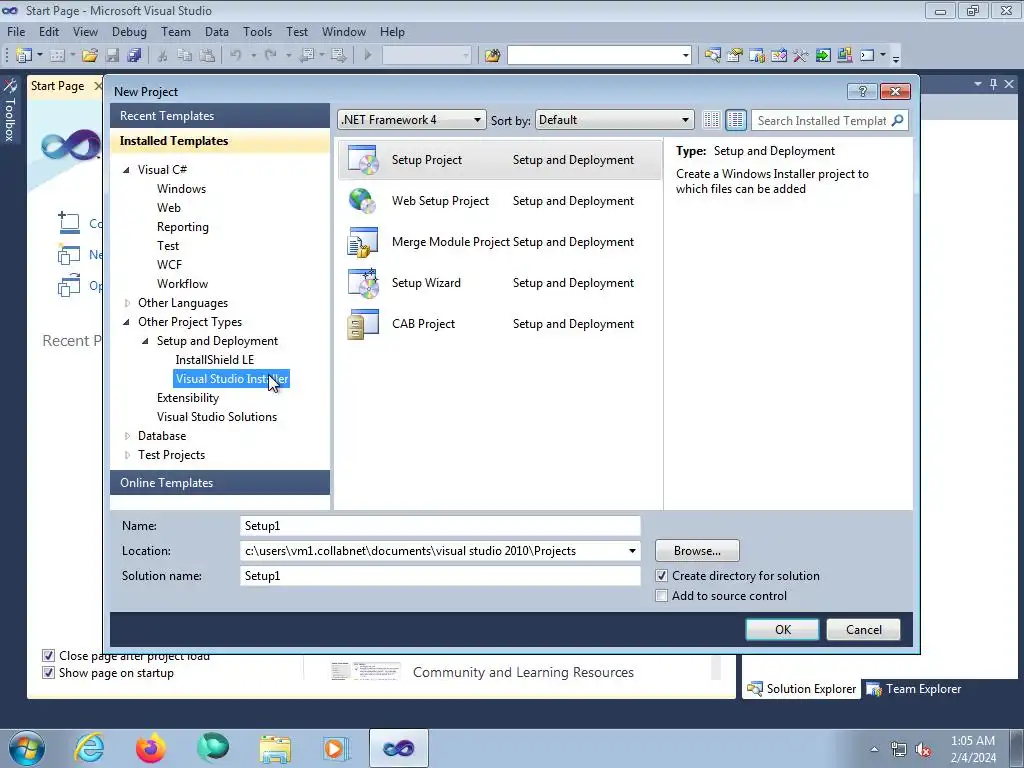The height and width of the screenshot is (768, 1024).
Task: Click the Cancel button
Action: coord(863,630)
